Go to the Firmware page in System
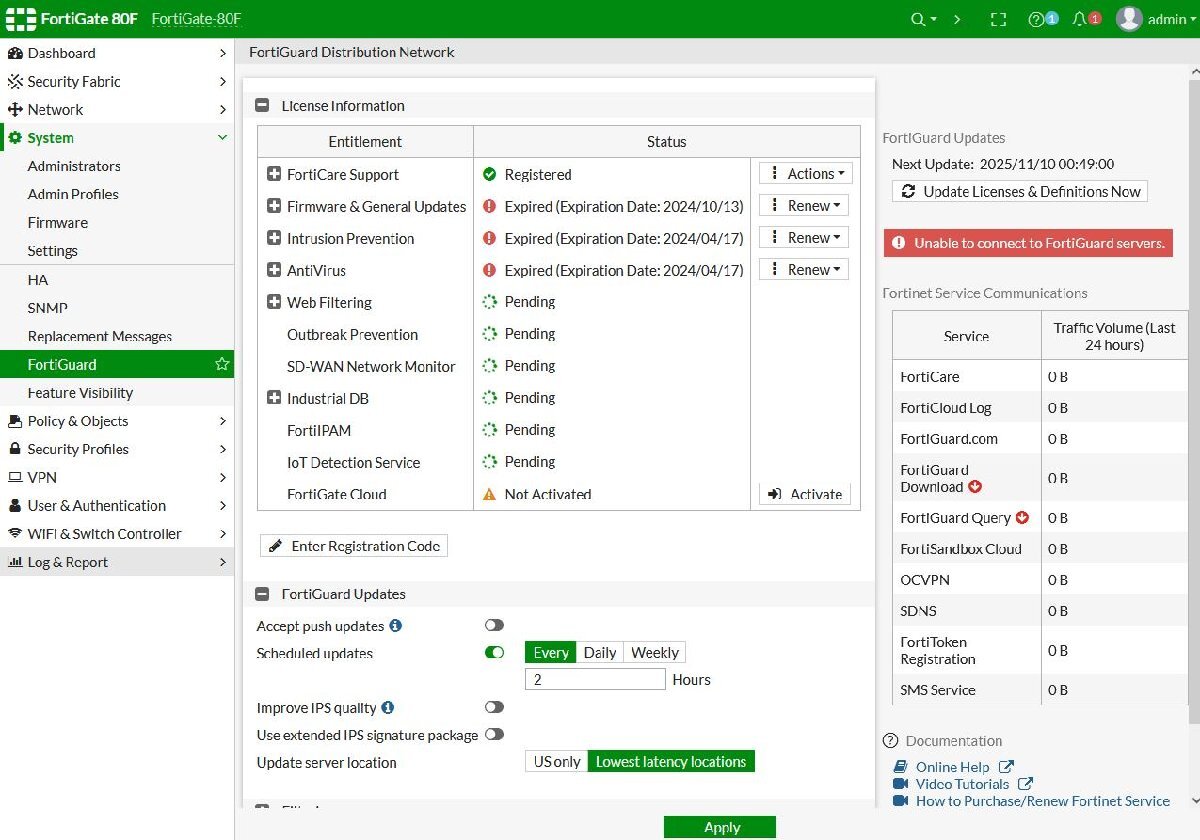 58,223
